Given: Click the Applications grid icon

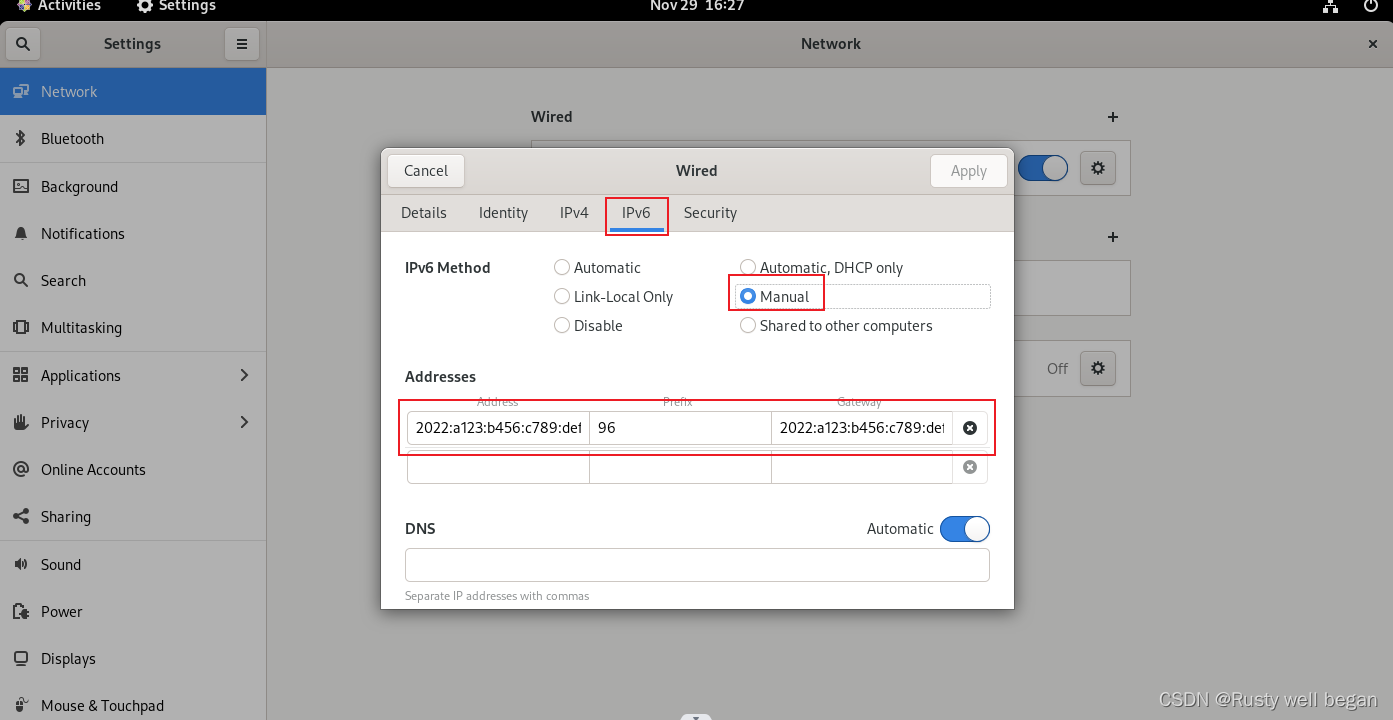Looking at the screenshot, I should coord(20,375).
